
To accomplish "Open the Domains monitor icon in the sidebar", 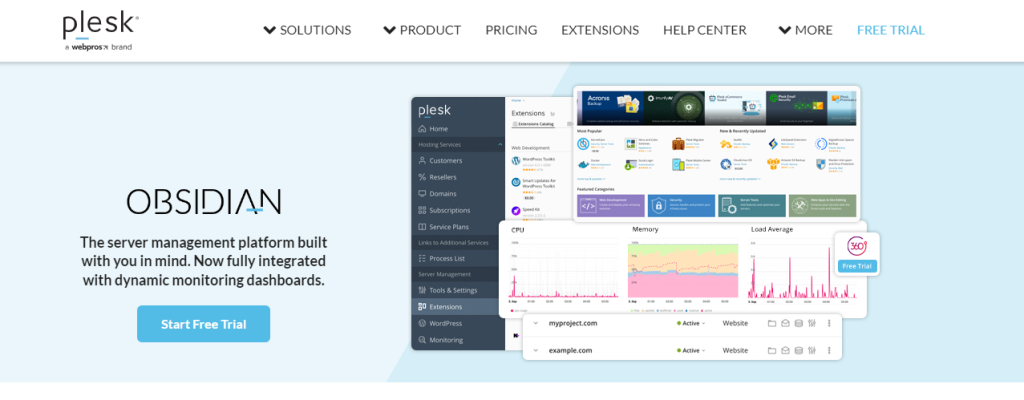I will (x=422, y=194).
